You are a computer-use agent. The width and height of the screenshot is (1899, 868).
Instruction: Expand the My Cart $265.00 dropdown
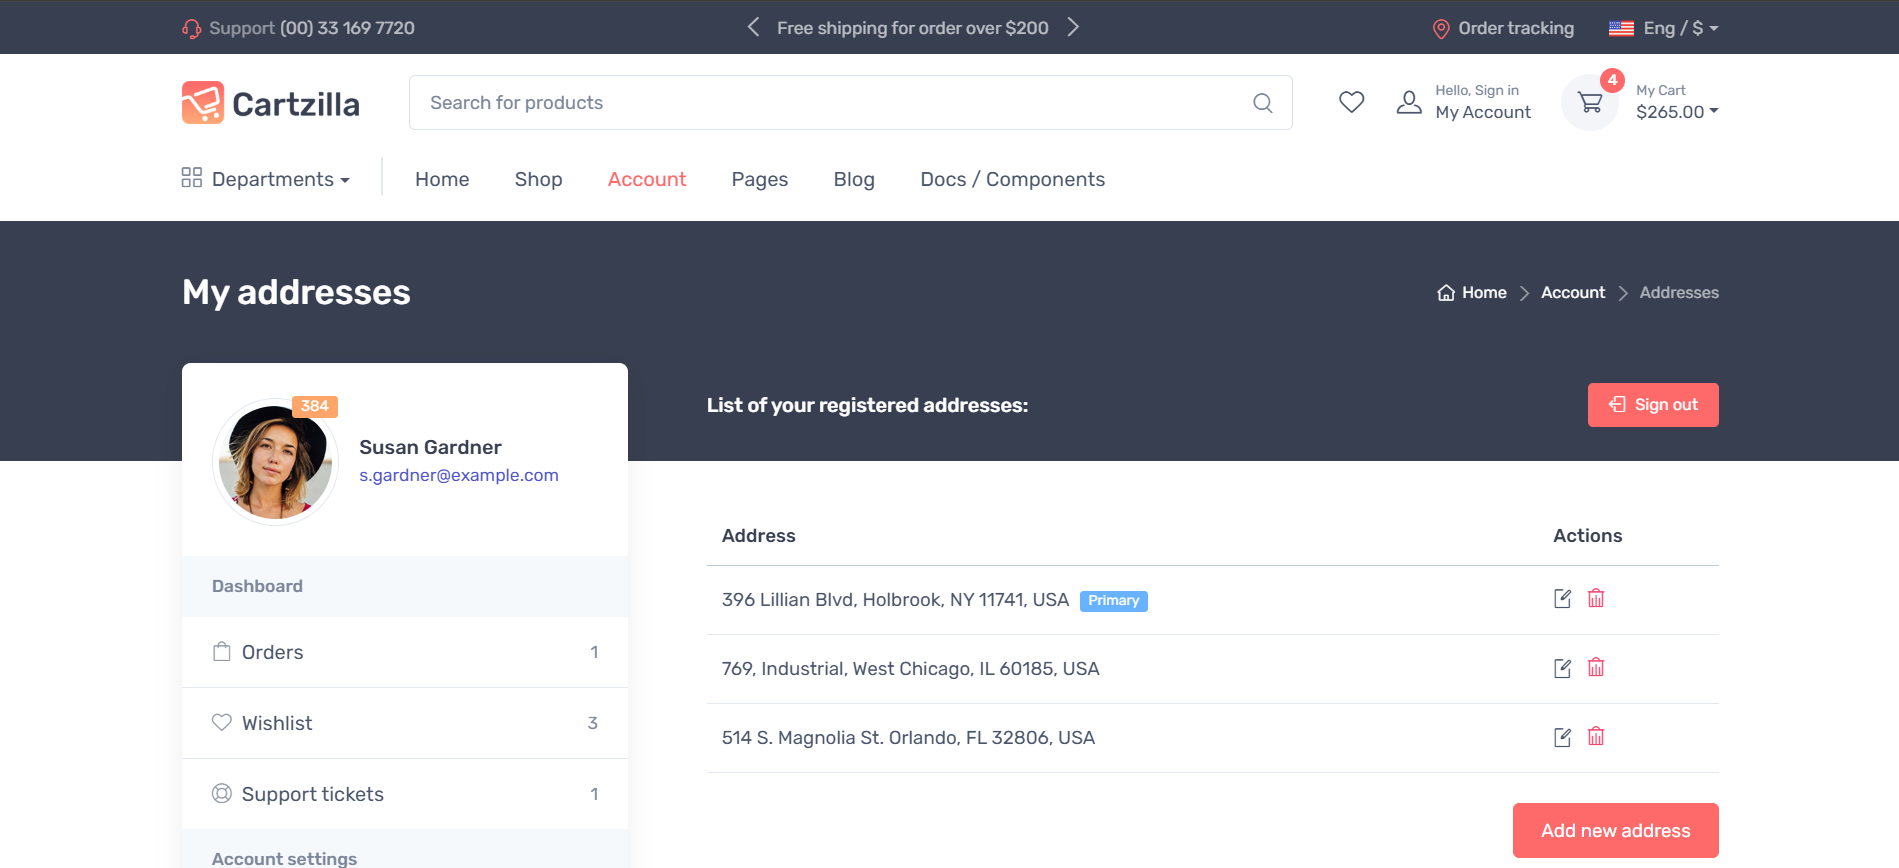point(1676,112)
